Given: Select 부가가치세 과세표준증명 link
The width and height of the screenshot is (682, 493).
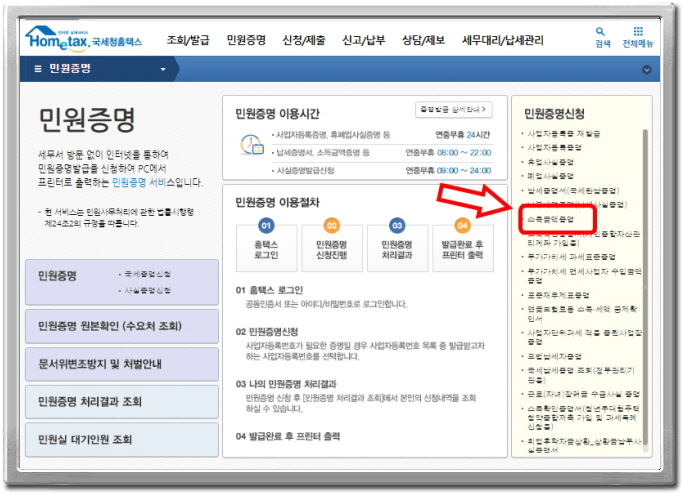Looking at the screenshot, I should (x=571, y=257).
